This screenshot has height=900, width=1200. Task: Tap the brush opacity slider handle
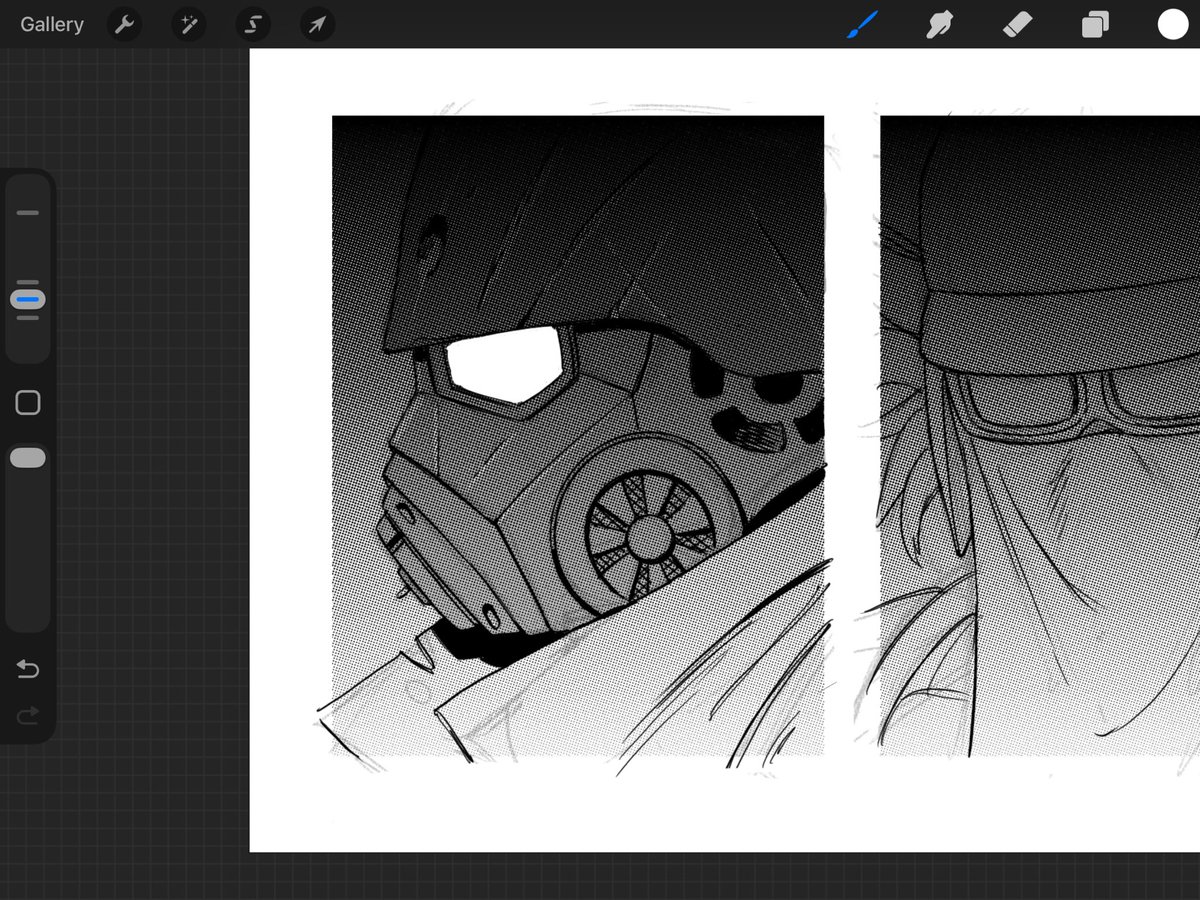(28, 457)
